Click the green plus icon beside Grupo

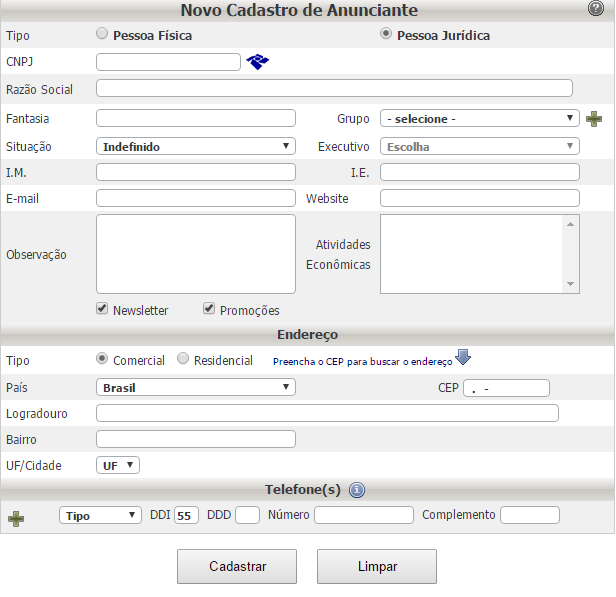(x=594, y=119)
